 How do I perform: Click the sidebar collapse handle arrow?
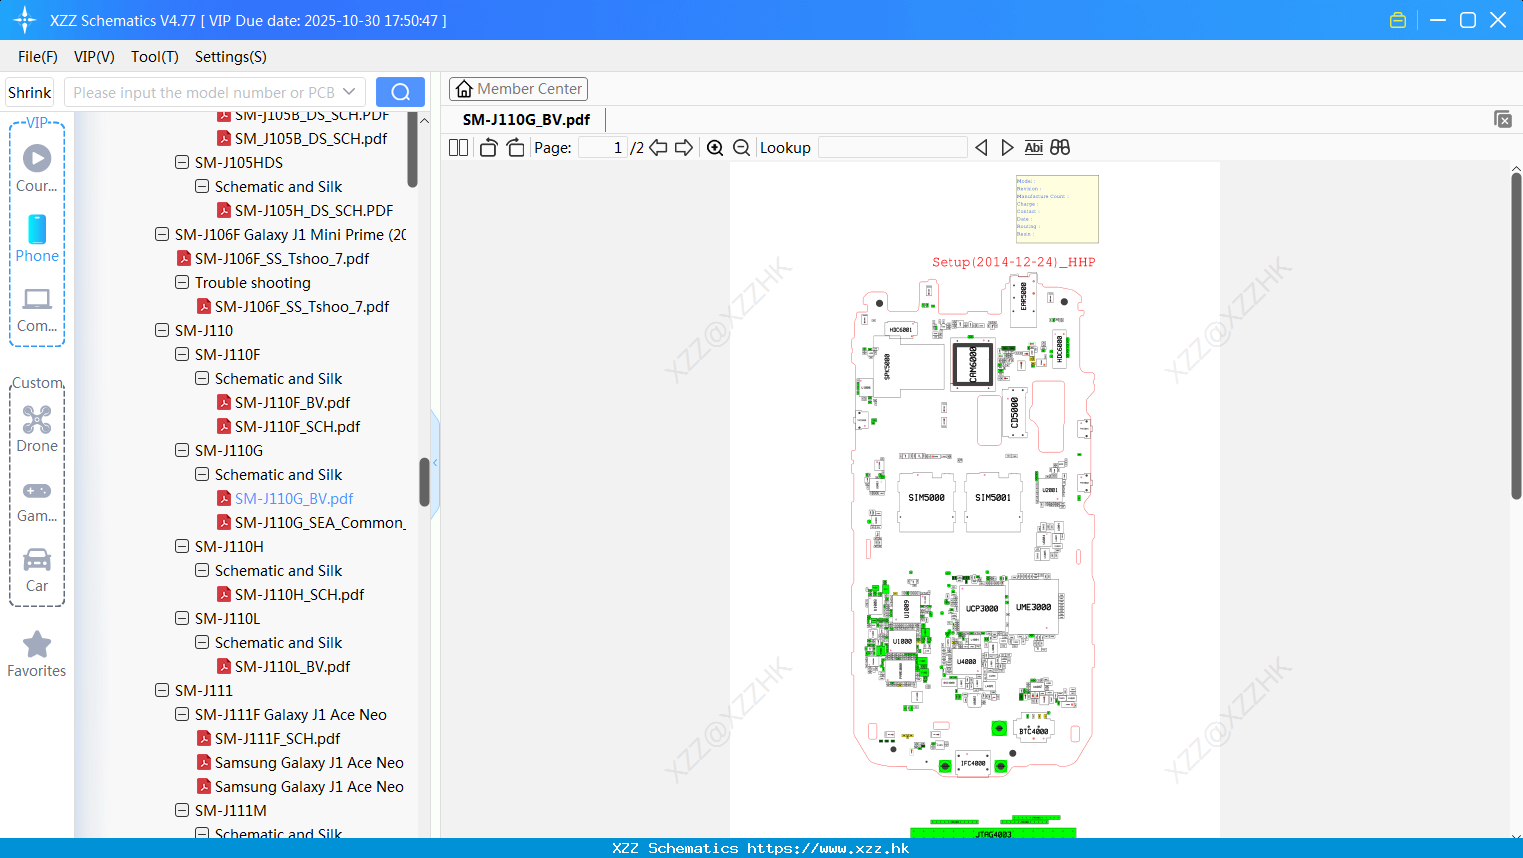(x=435, y=463)
